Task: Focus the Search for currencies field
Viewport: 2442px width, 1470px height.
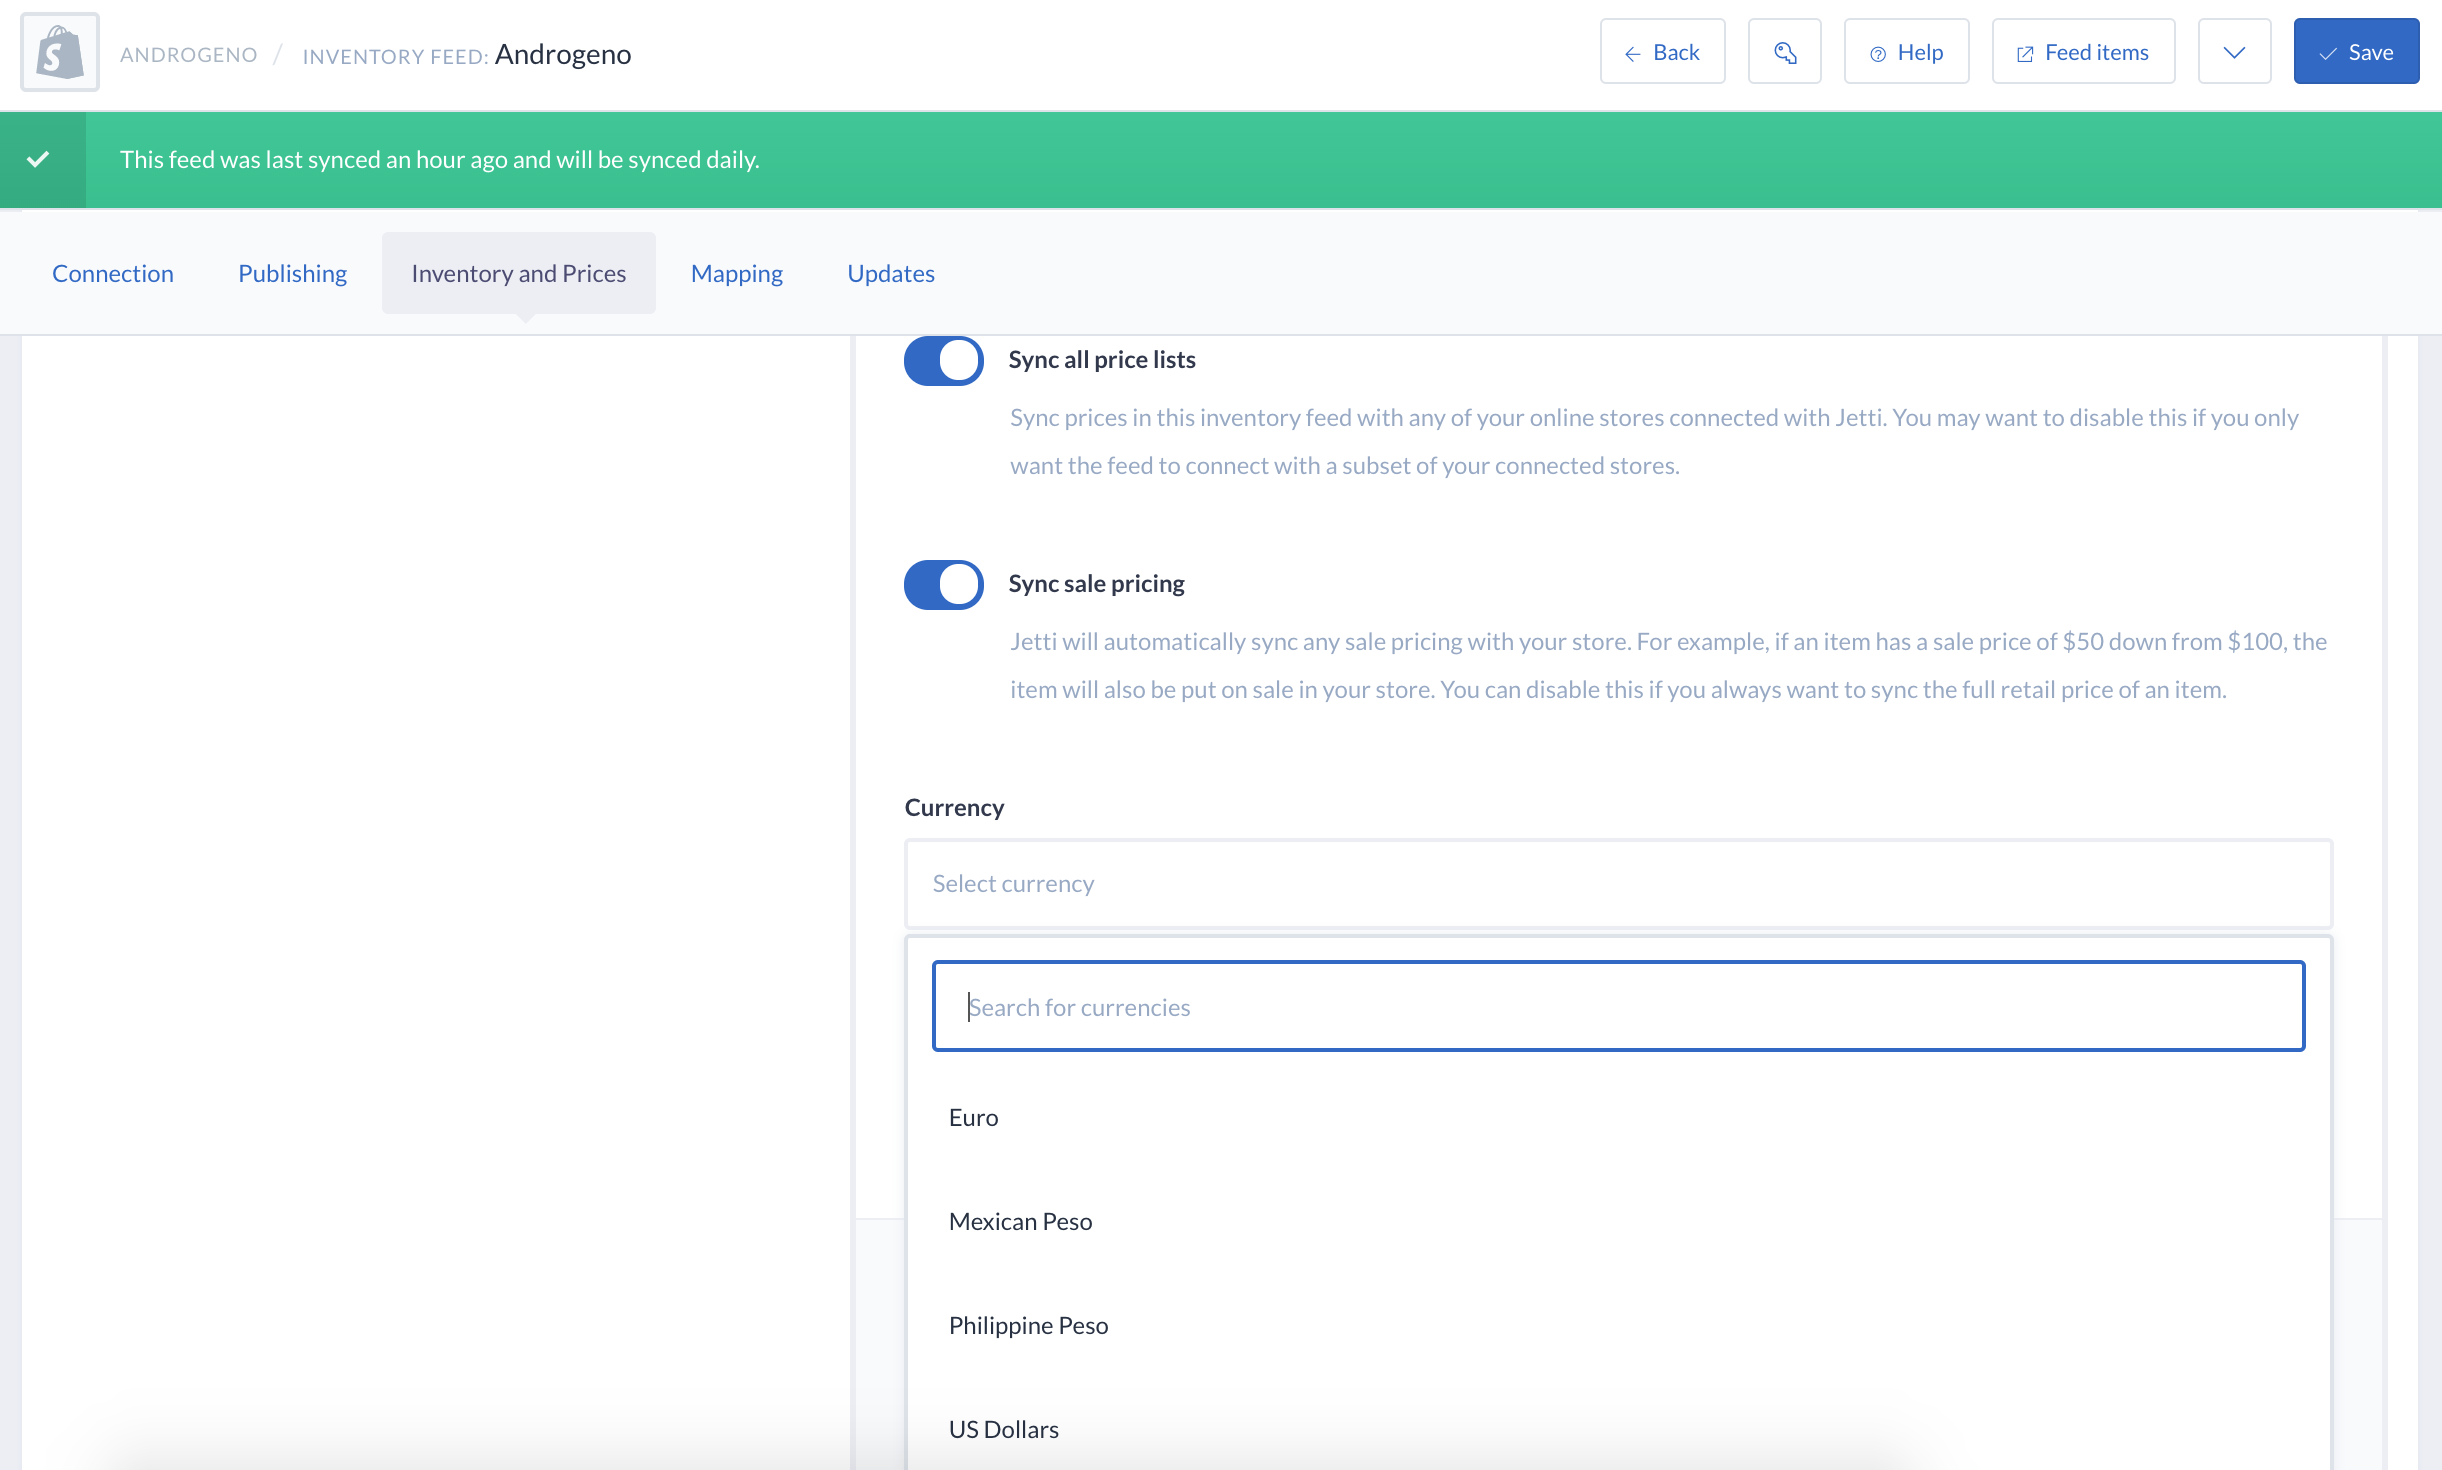Action: pos(1618,1007)
